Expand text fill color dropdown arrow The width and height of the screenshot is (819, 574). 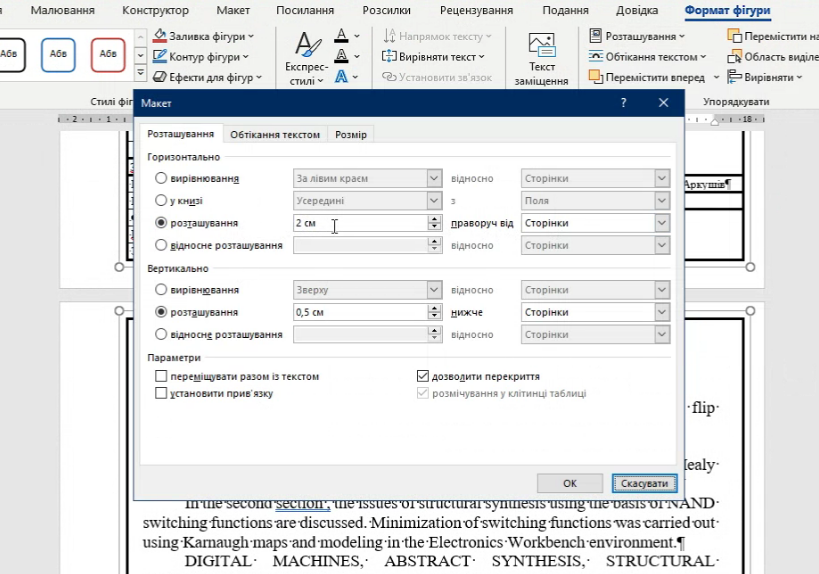[357, 36]
